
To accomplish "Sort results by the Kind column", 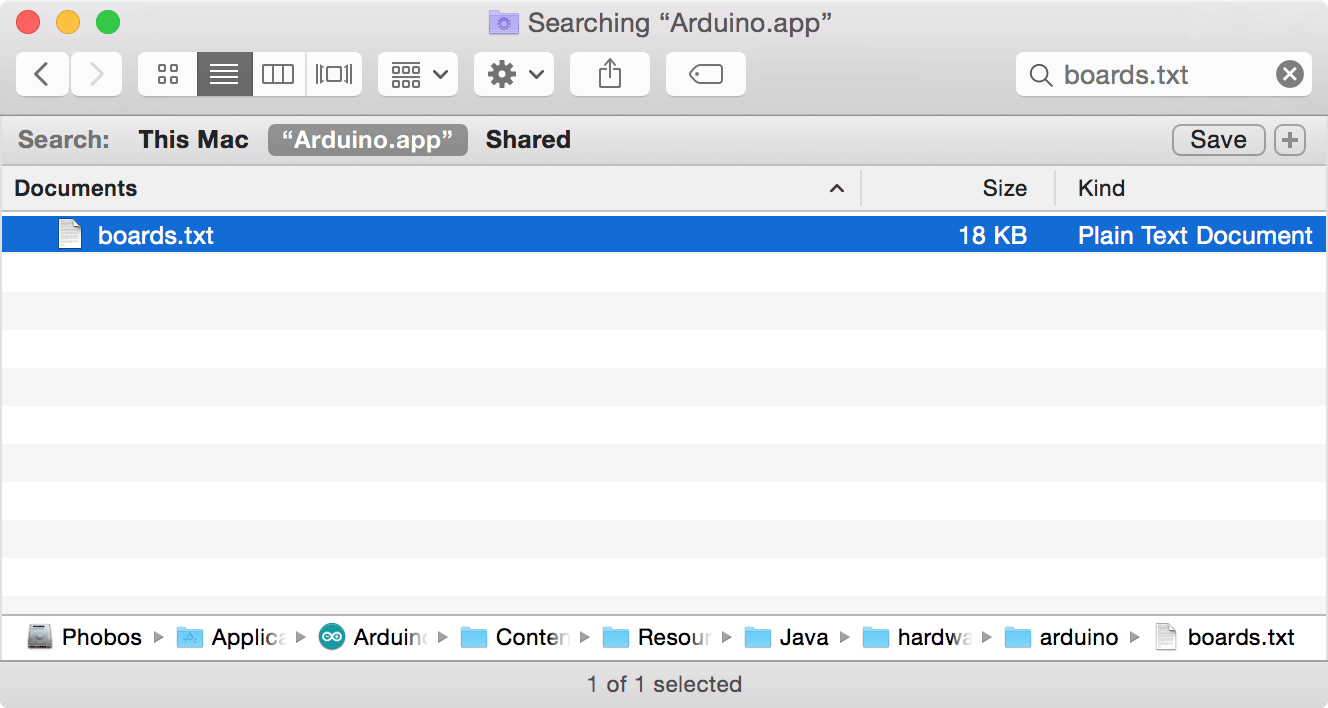I will coord(1100,188).
